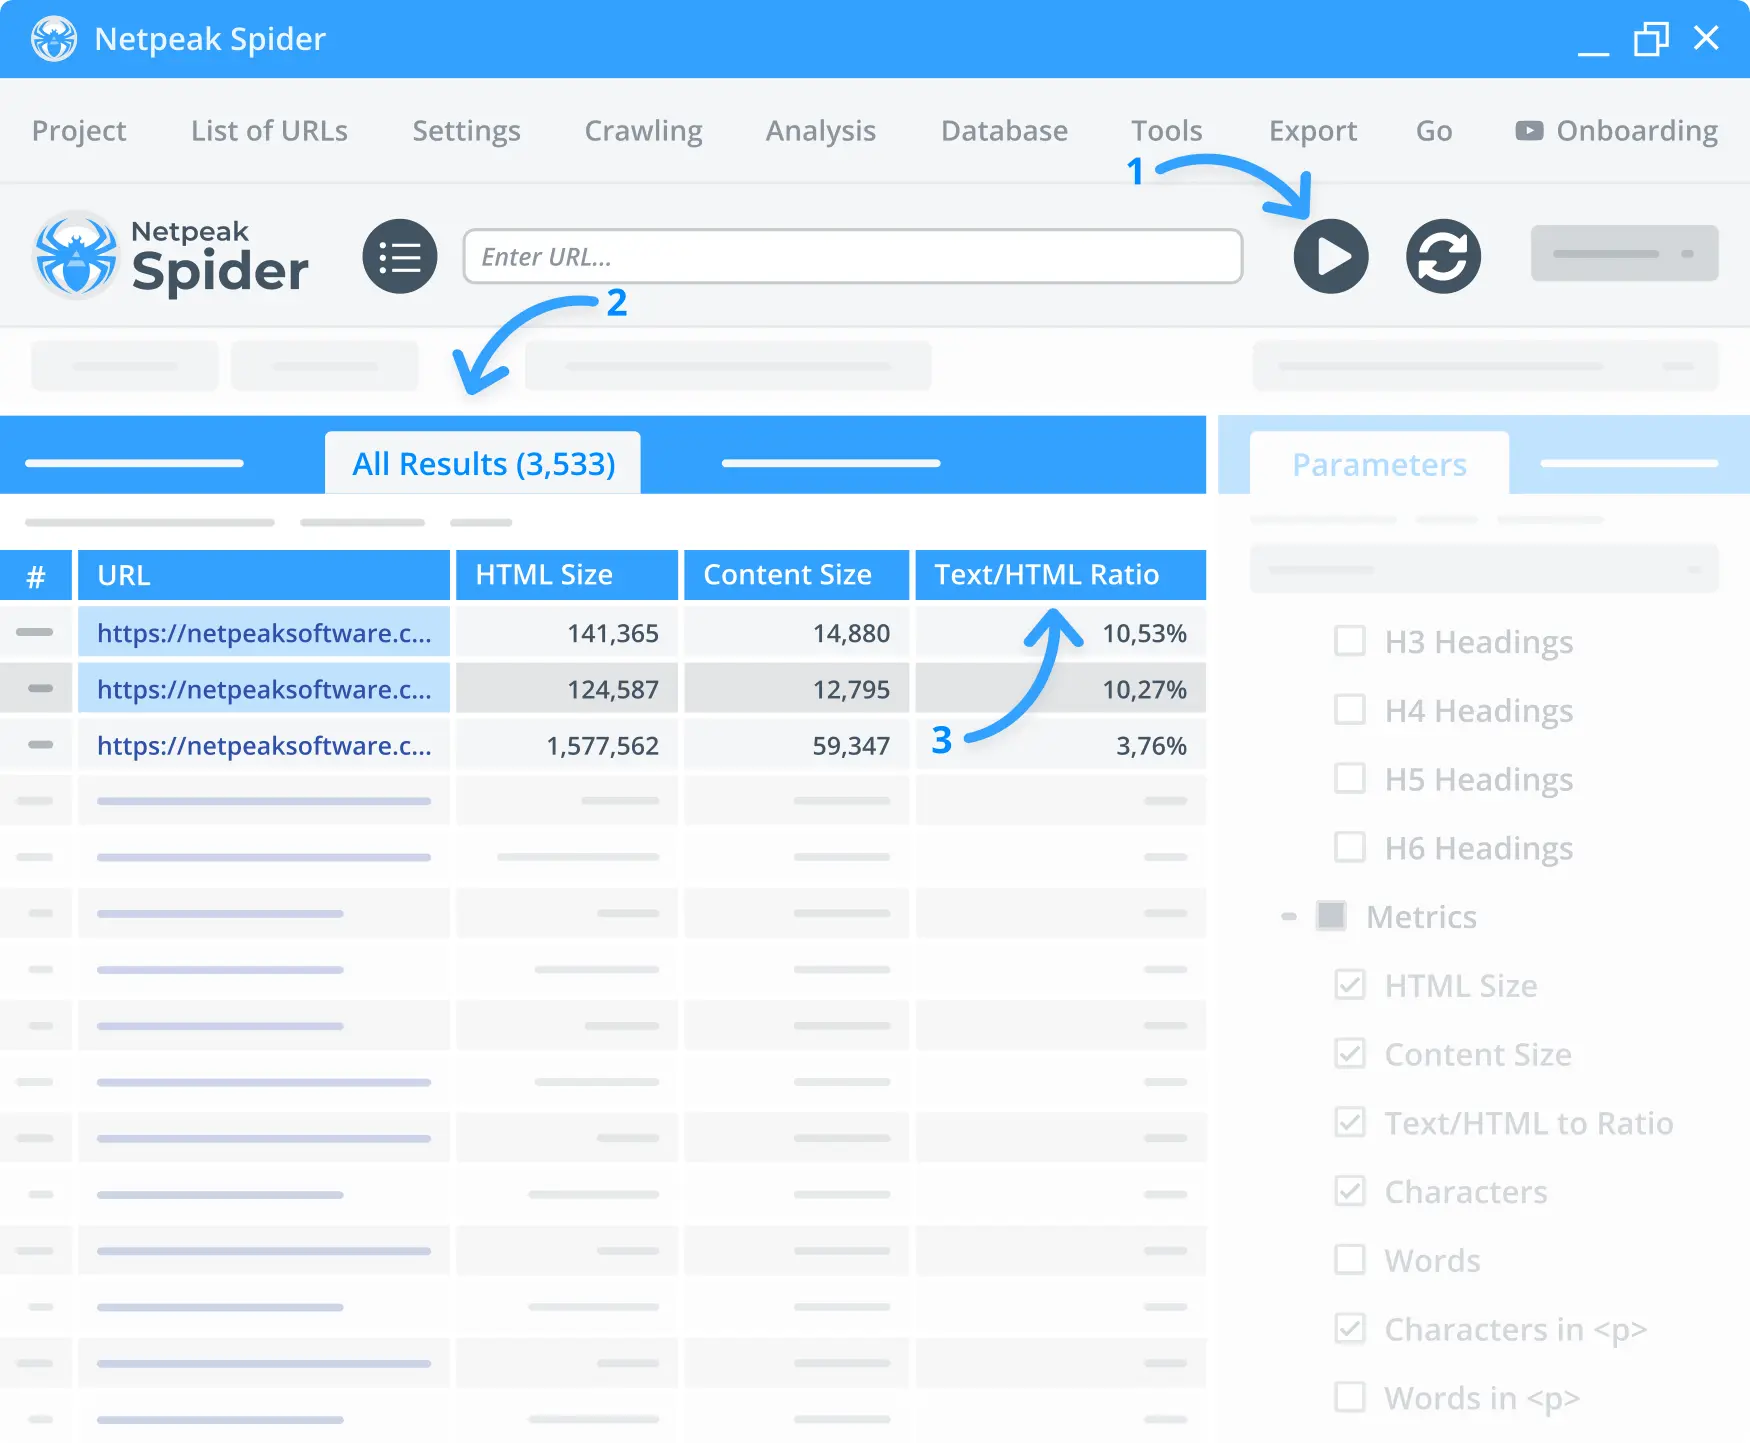Select the ratio cell 10,53%
Viewport: 1750px width, 1443px height.
(1060, 633)
